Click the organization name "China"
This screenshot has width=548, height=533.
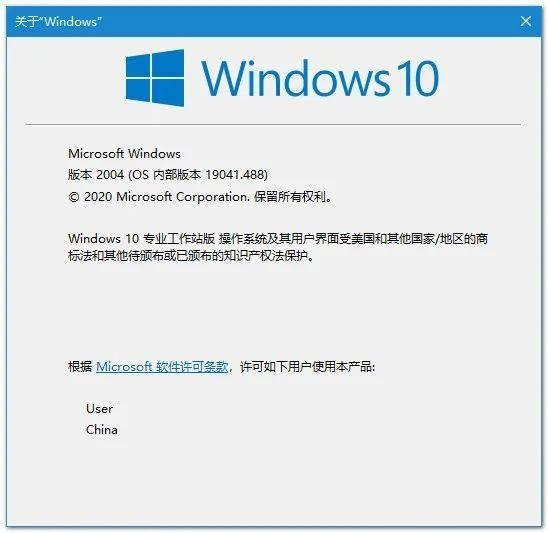tap(102, 430)
